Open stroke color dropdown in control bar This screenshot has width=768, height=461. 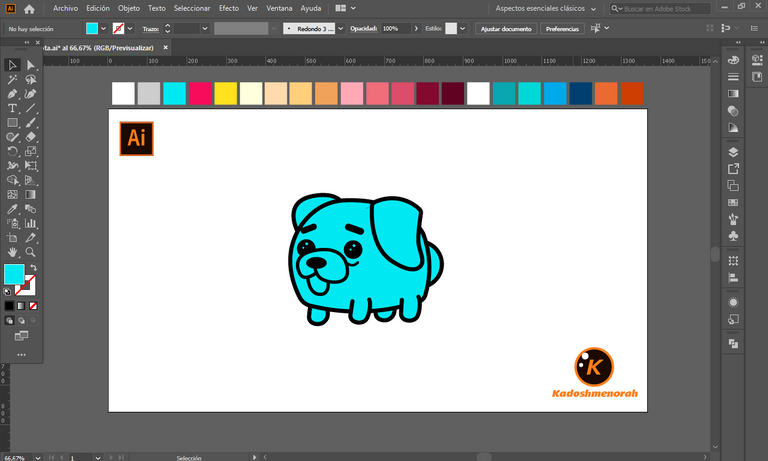click(130, 28)
